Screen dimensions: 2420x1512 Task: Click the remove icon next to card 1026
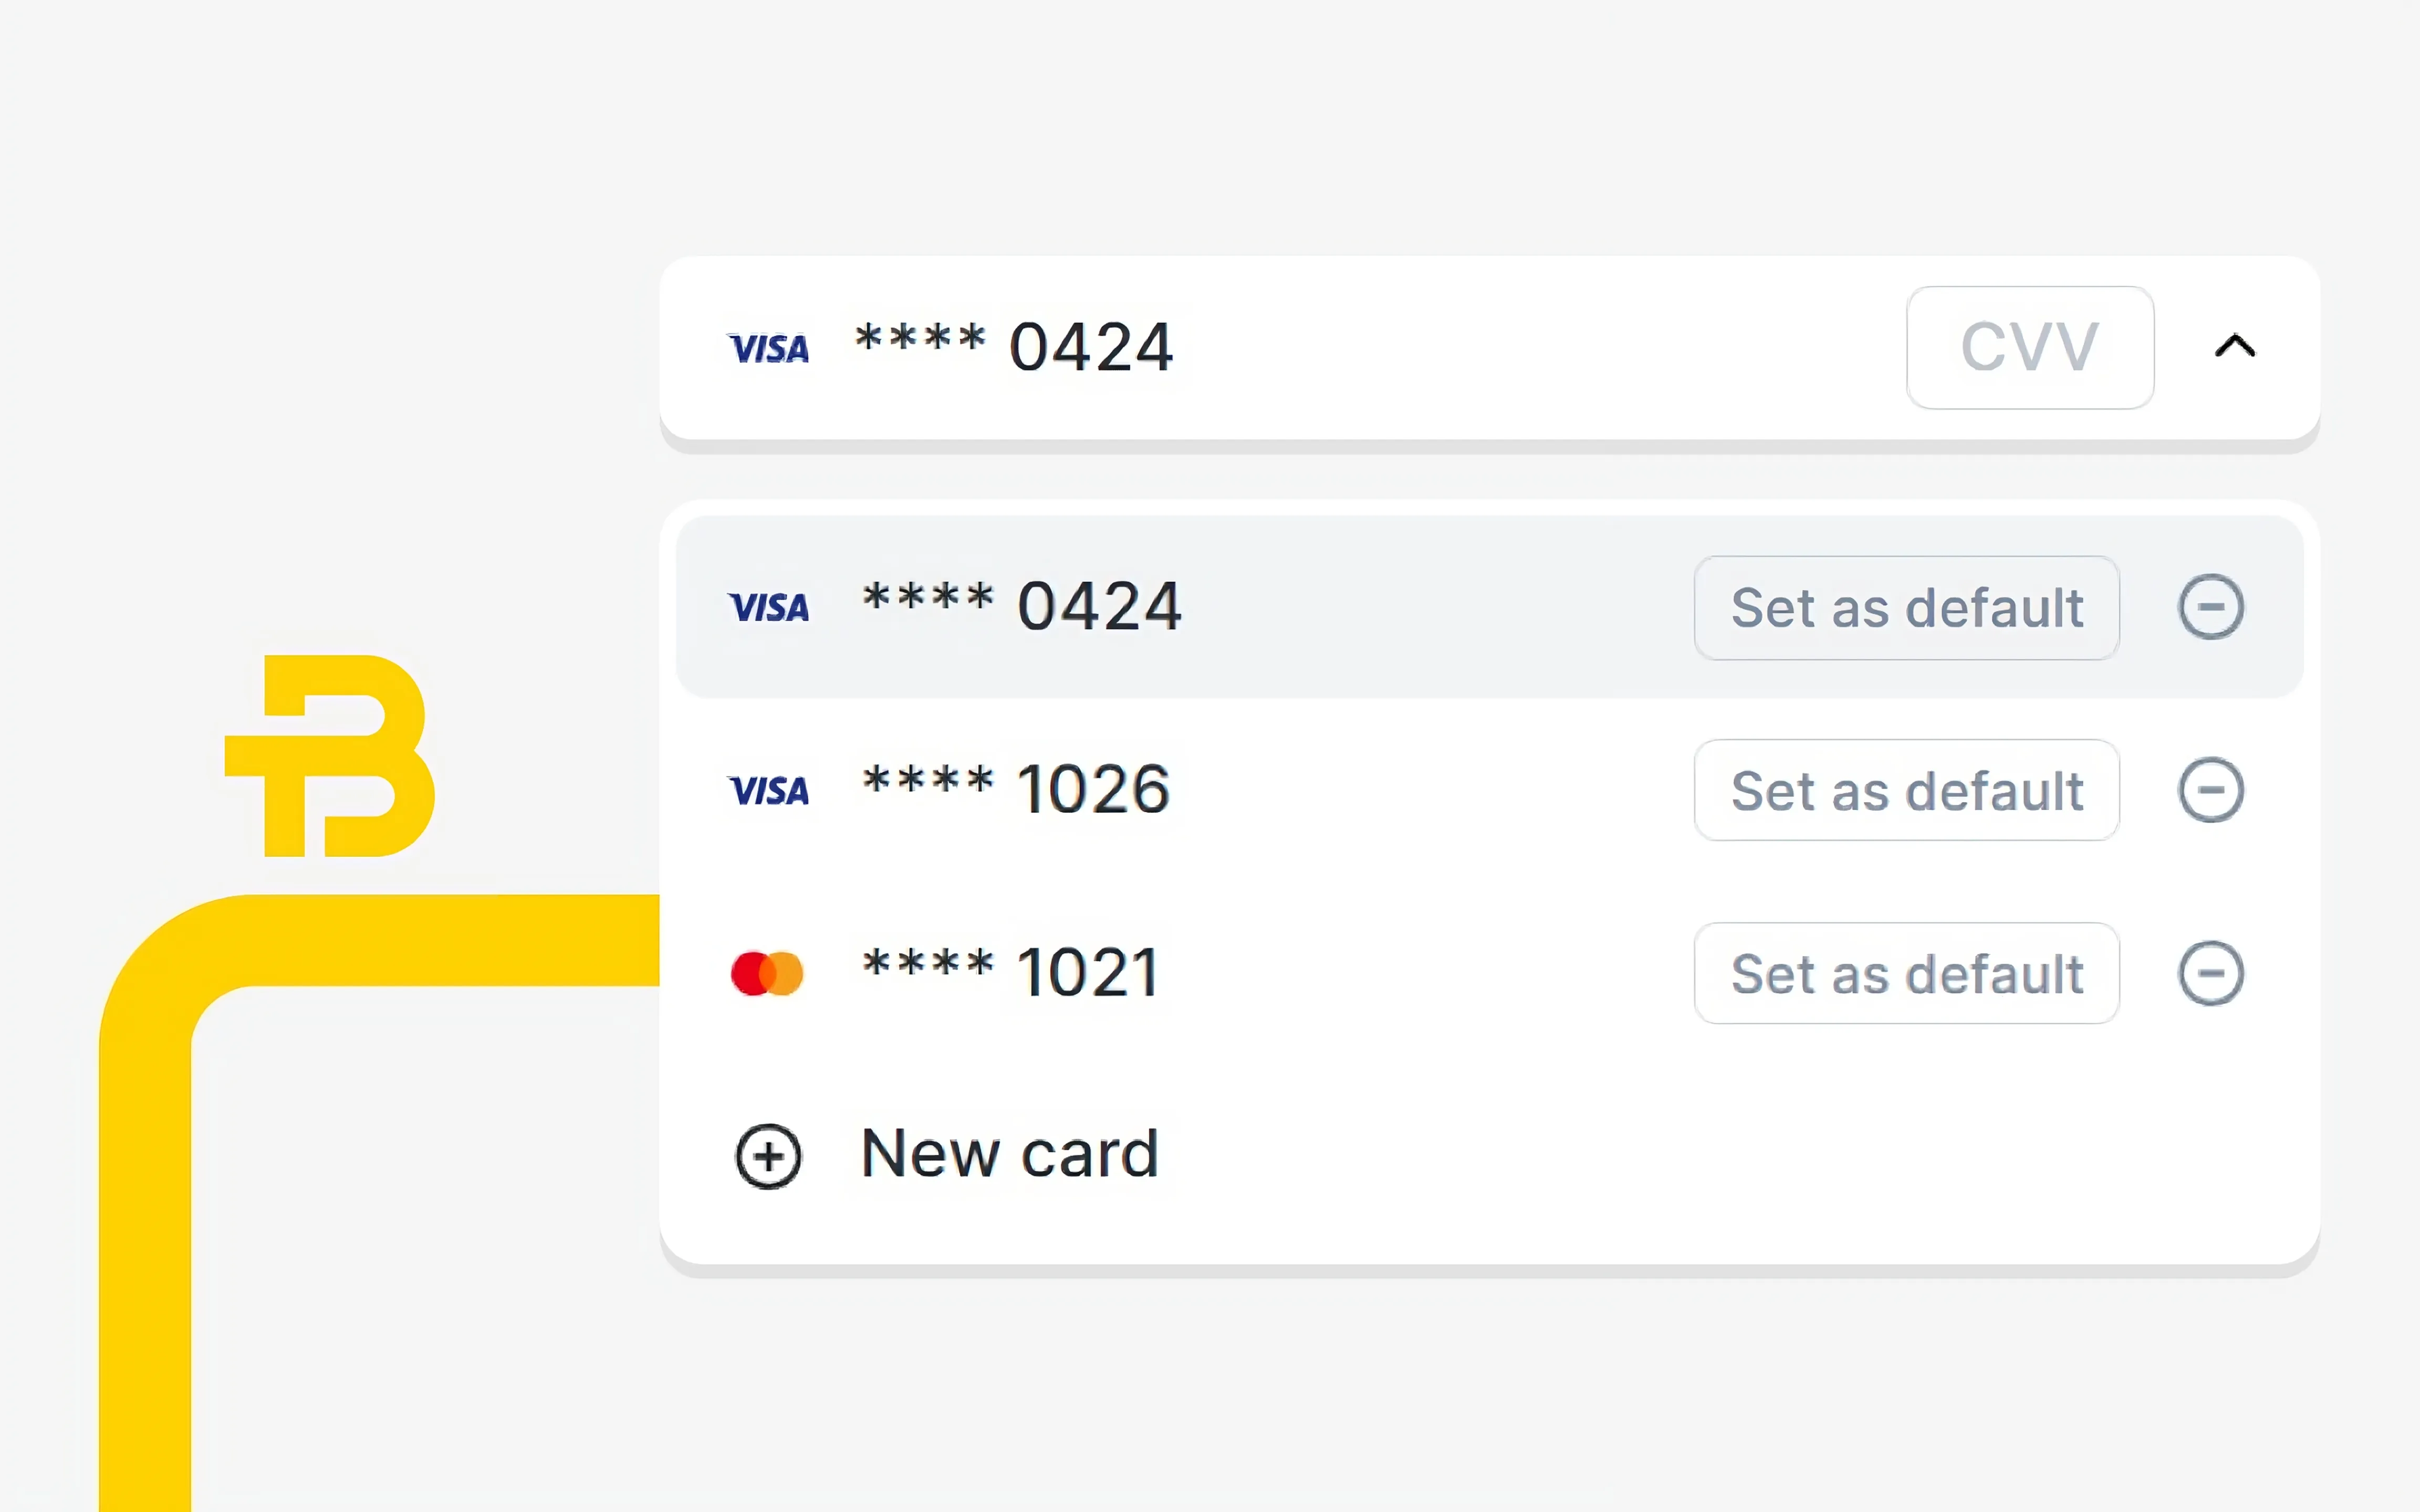tap(2209, 789)
